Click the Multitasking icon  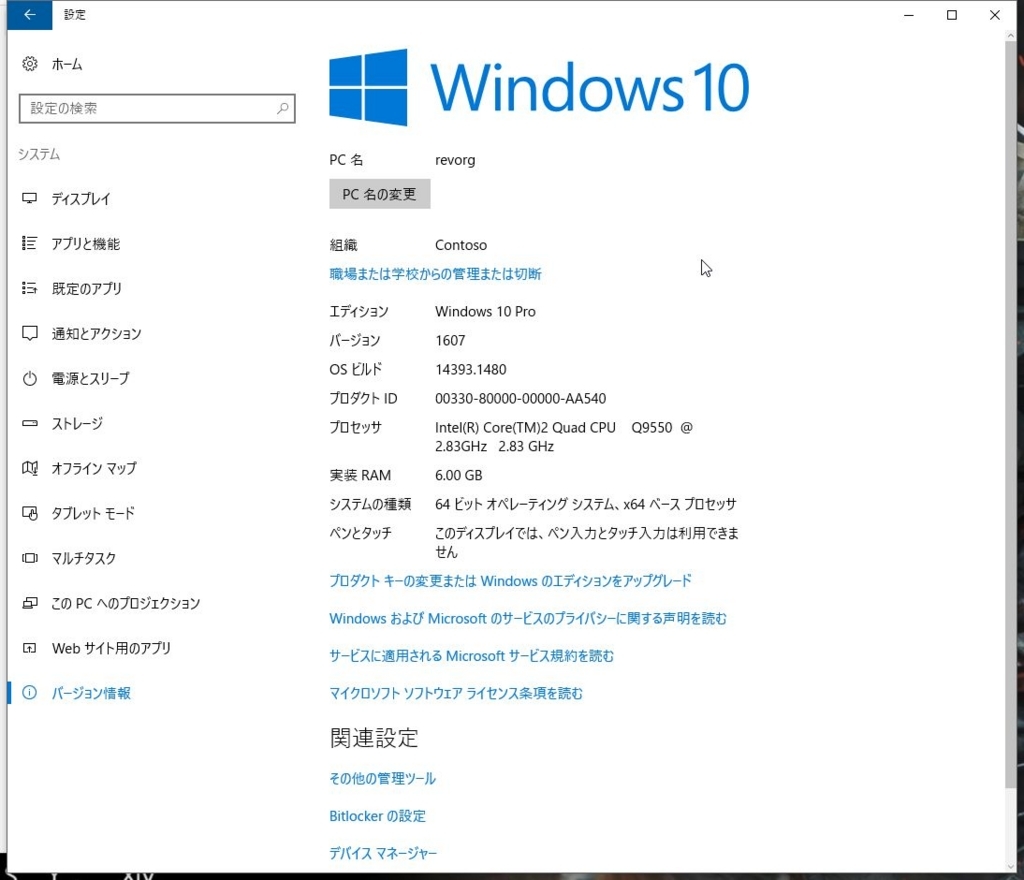(x=29, y=558)
